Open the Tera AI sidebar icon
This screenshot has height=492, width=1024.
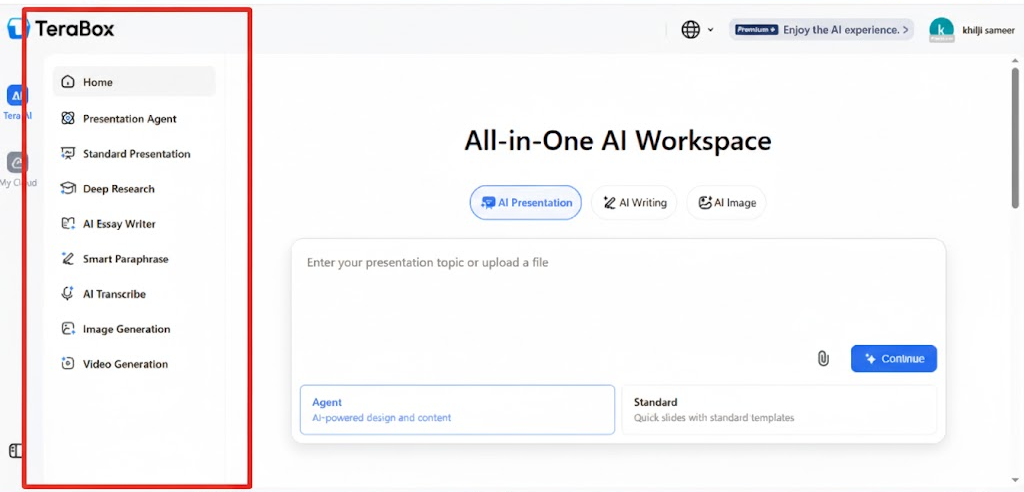pyautogui.click(x=18, y=95)
